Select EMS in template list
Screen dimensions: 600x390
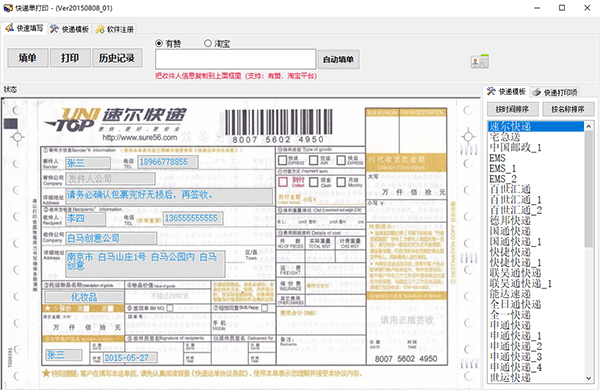[x=536, y=158]
